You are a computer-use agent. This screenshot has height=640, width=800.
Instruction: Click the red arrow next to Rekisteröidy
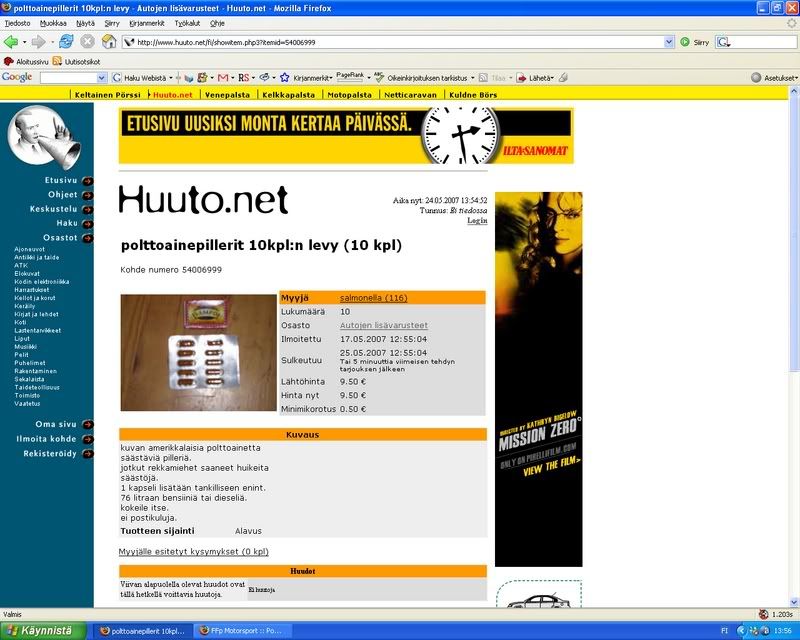tap(88, 454)
